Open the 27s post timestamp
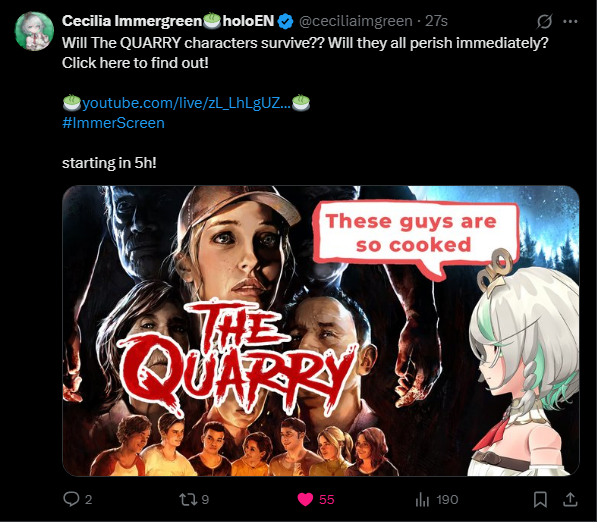The width and height of the screenshot is (597, 522). pyautogui.click(x=436, y=21)
